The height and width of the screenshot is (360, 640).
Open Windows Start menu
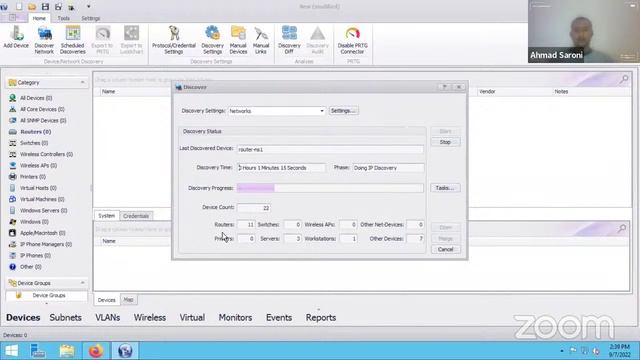coord(11,351)
